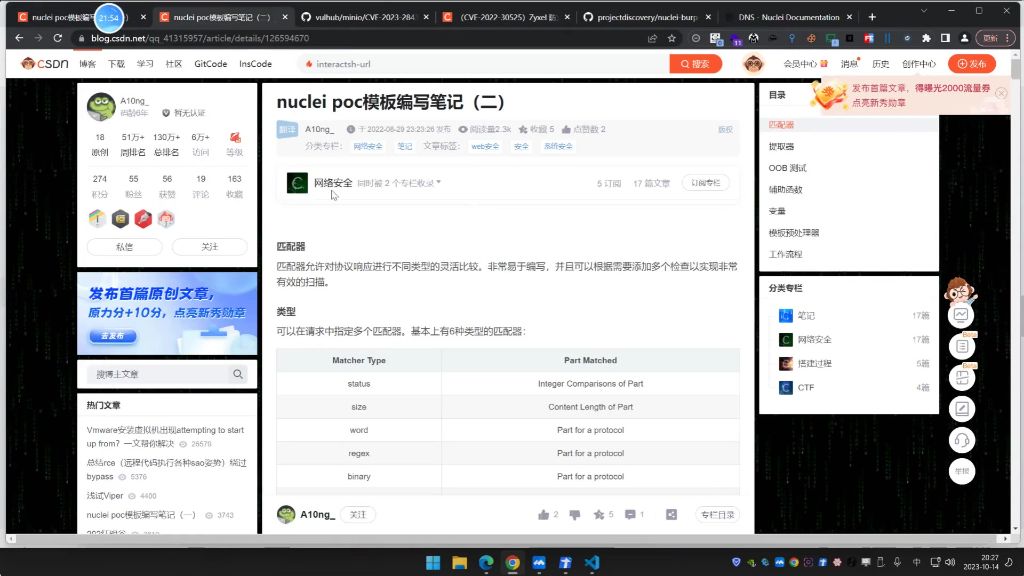
Task: Click the orange 搜索 search button
Action: pyautogui.click(x=696, y=63)
